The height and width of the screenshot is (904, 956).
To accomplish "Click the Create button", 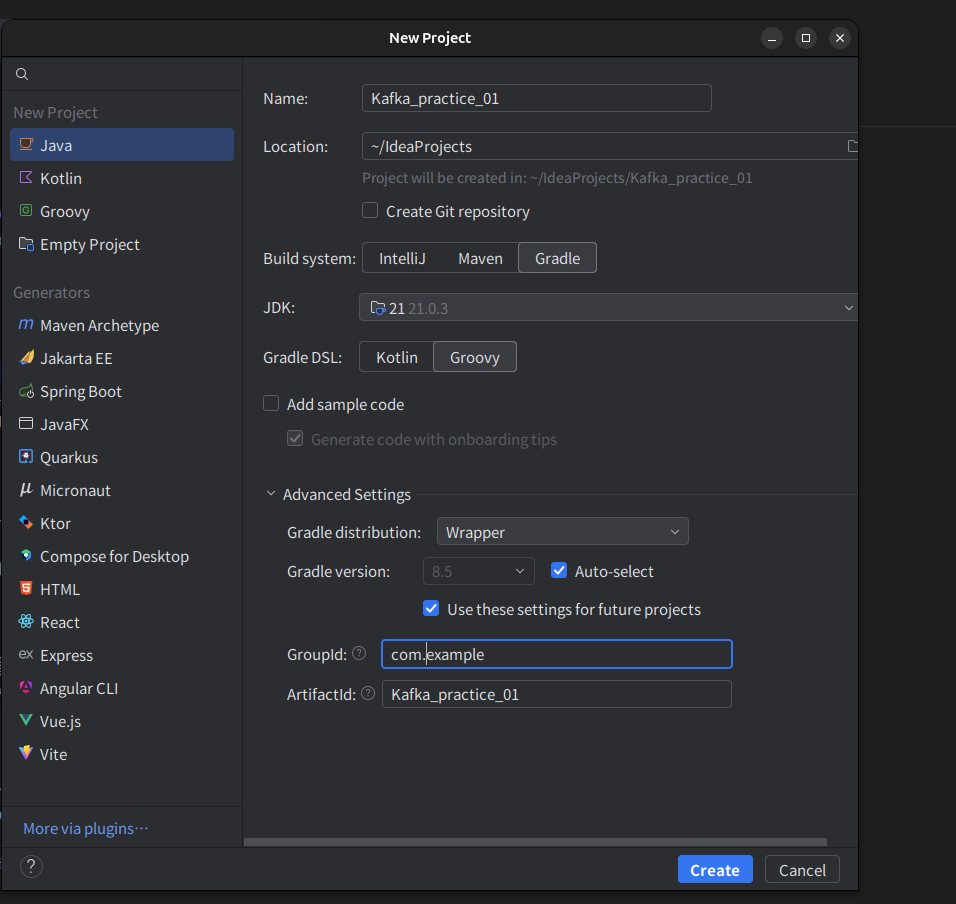I will point(715,869).
